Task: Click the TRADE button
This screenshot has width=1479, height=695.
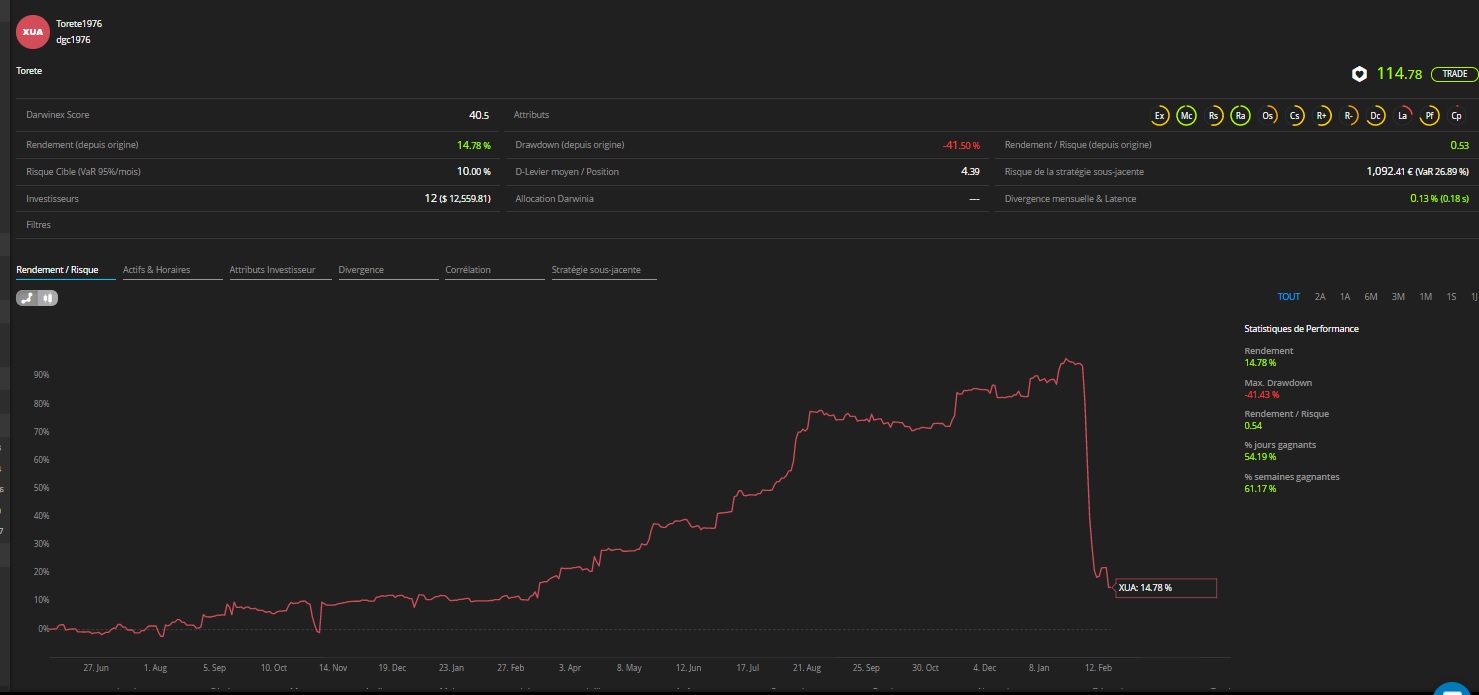Action: pos(1454,74)
